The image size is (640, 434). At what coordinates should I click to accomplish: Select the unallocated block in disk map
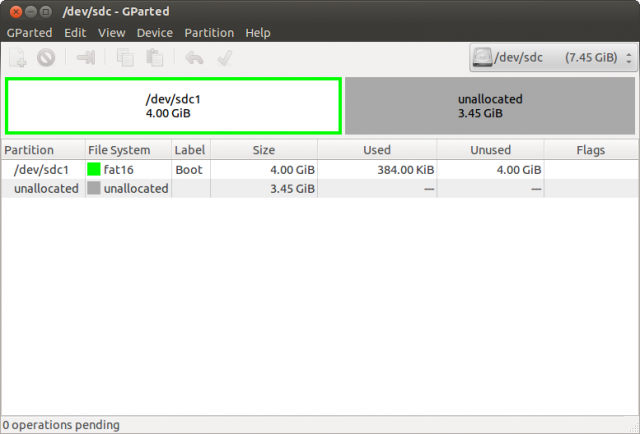[x=489, y=106]
